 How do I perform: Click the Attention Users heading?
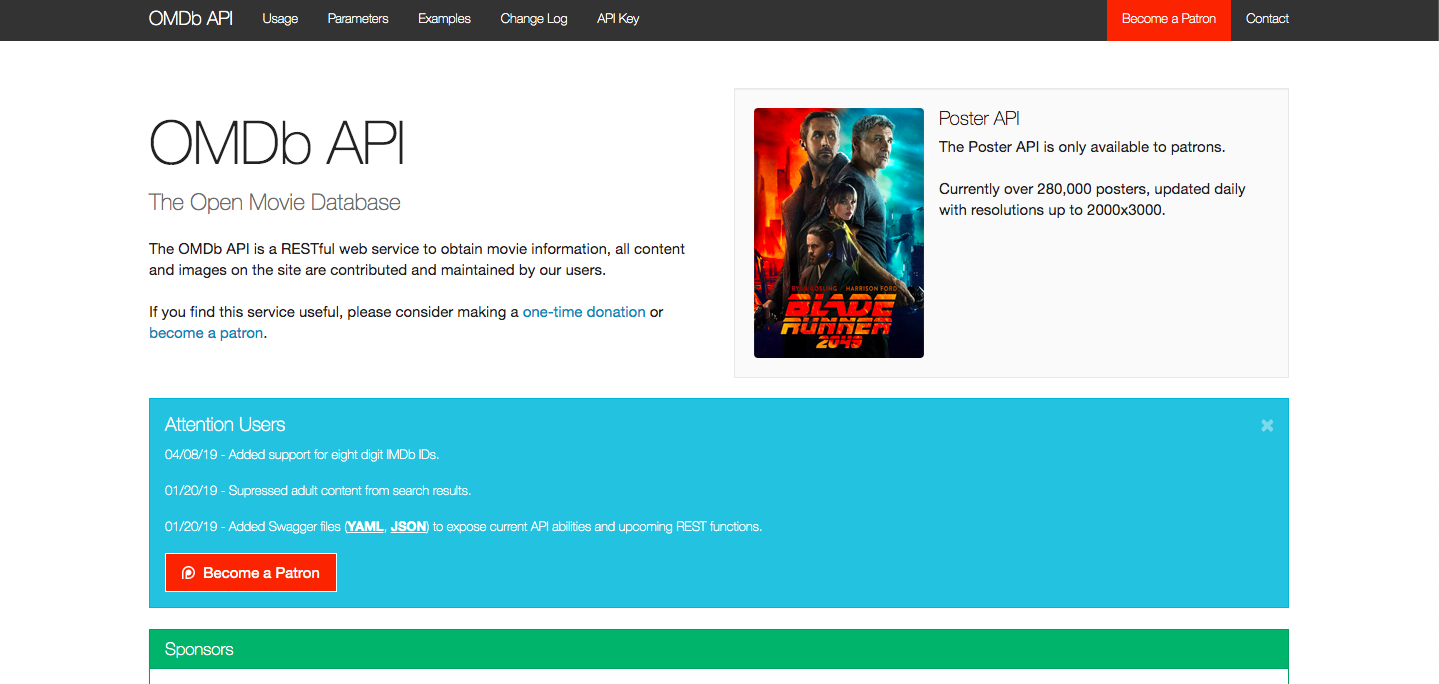point(225,425)
